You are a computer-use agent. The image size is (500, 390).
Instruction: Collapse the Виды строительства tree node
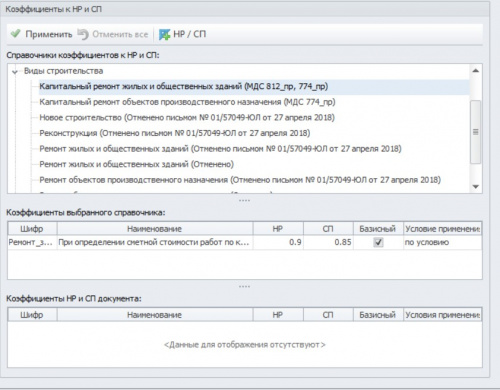coord(15,71)
